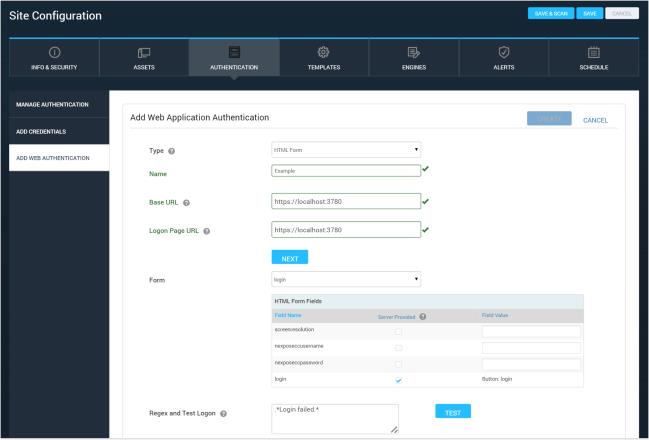The height and width of the screenshot is (440, 649).
Task: Expand the Form dropdown showing login
Action: point(346,279)
